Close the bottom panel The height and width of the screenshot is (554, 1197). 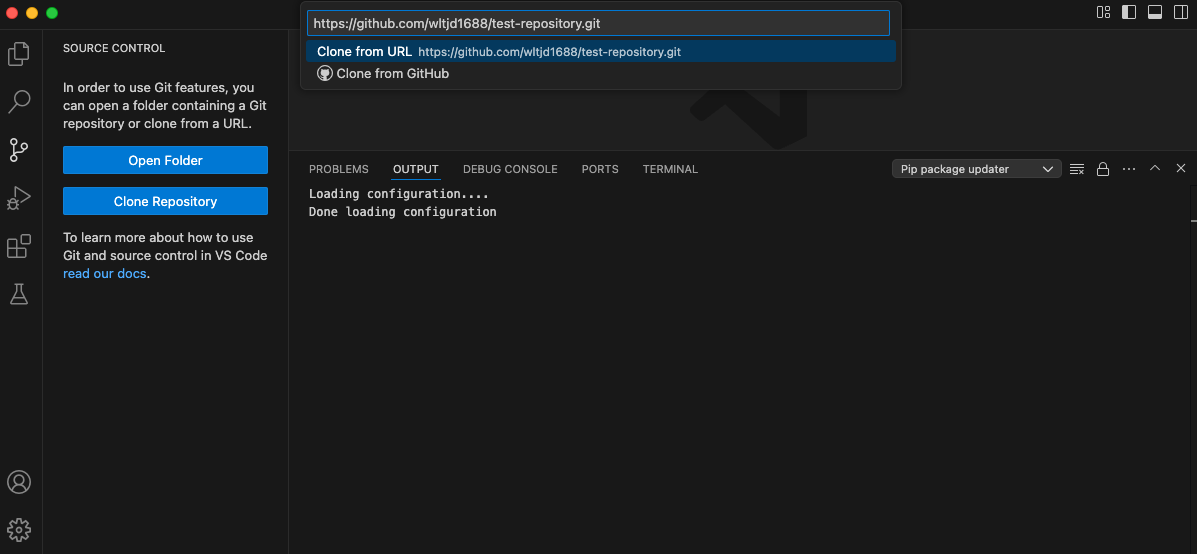(1181, 168)
